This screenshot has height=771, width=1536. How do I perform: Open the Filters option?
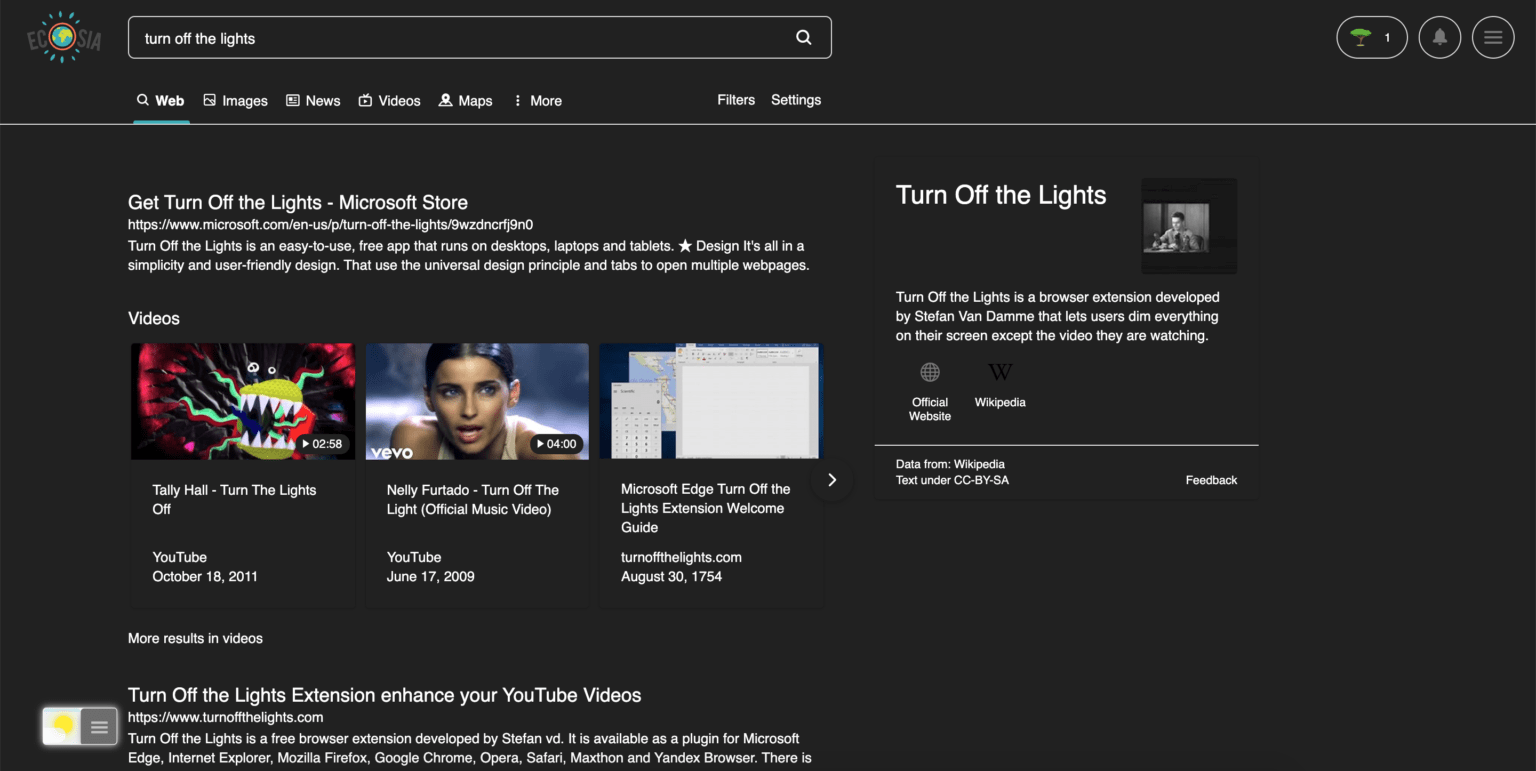736,100
